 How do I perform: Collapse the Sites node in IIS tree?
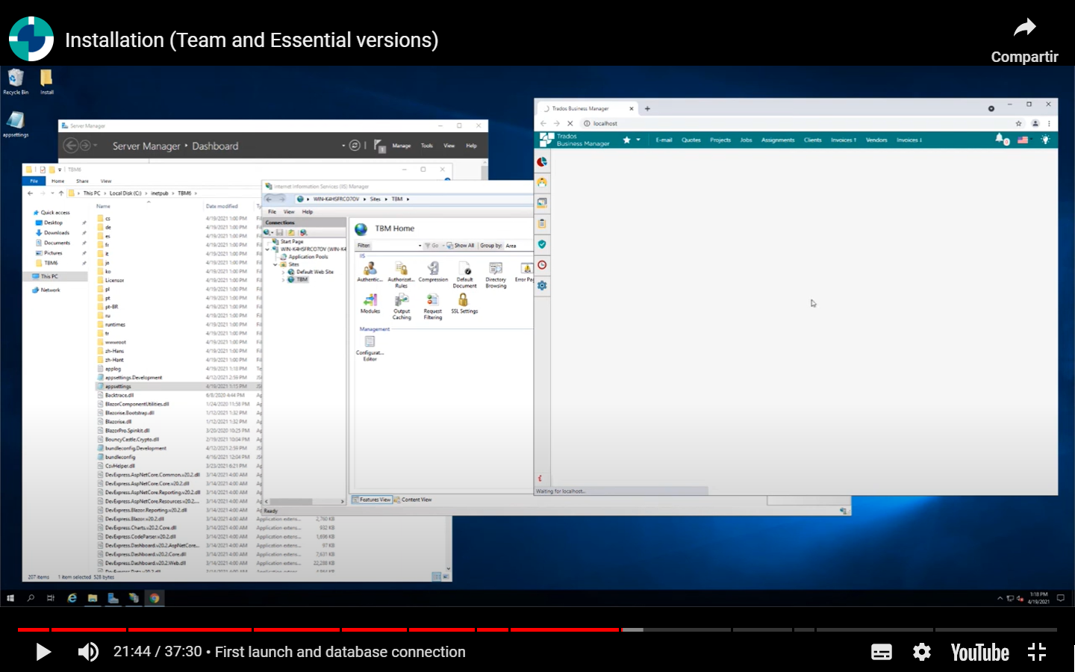(275, 264)
